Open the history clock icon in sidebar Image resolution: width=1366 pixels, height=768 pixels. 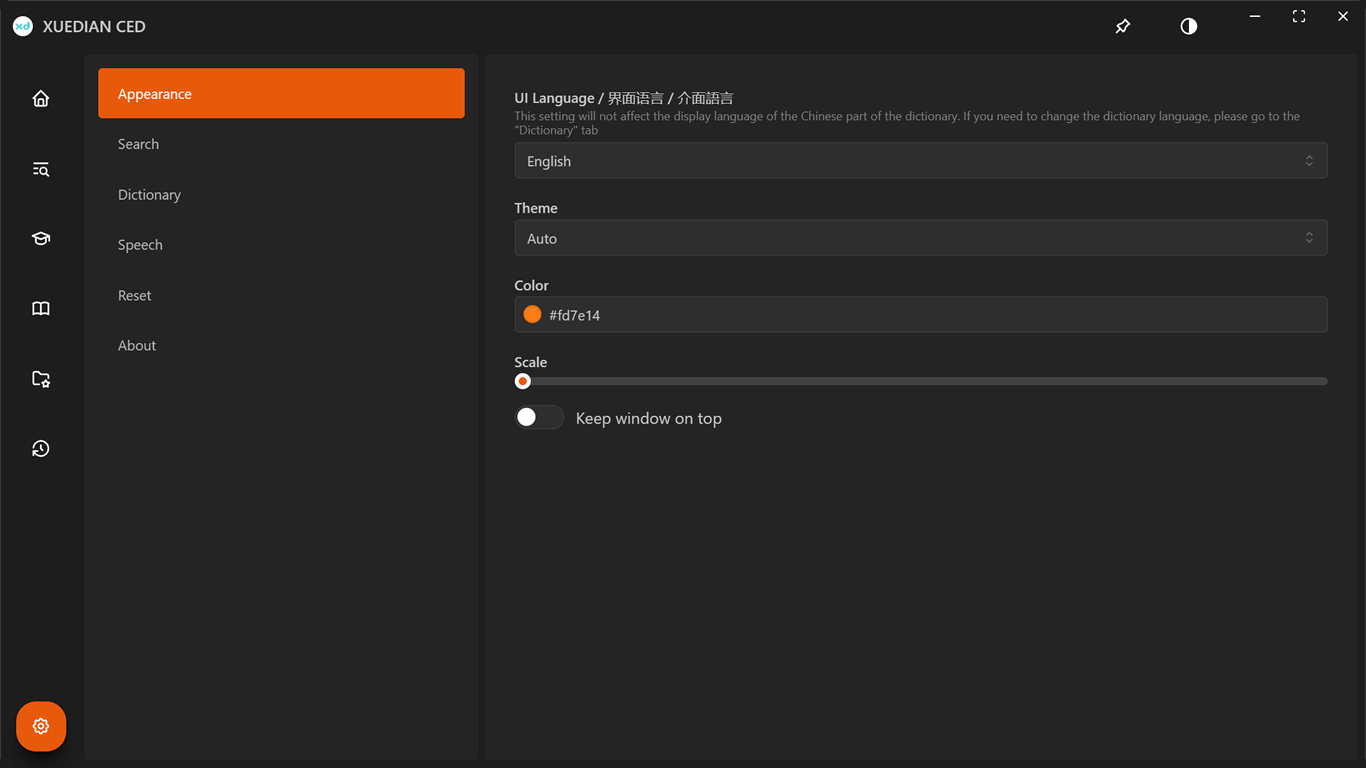point(41,449)
